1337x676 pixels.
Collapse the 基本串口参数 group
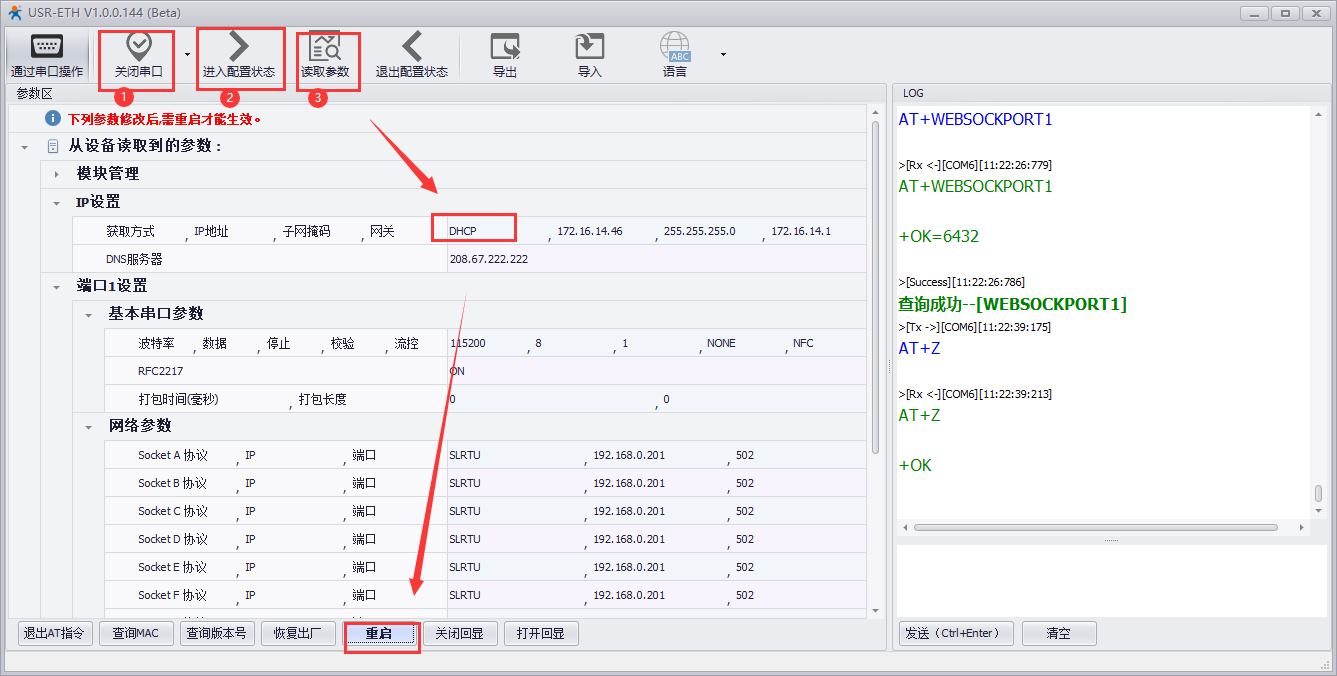(89, 315)
